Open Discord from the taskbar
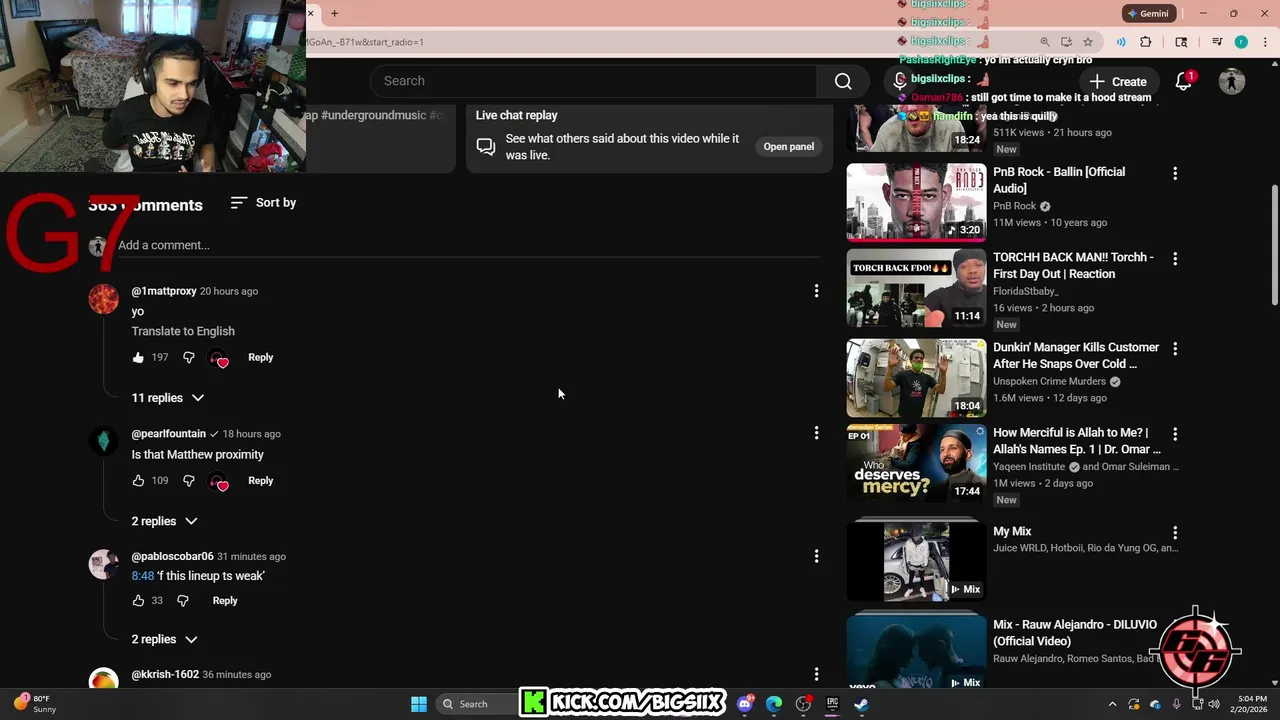The image size is (1280, 720). tap(745, 704)
